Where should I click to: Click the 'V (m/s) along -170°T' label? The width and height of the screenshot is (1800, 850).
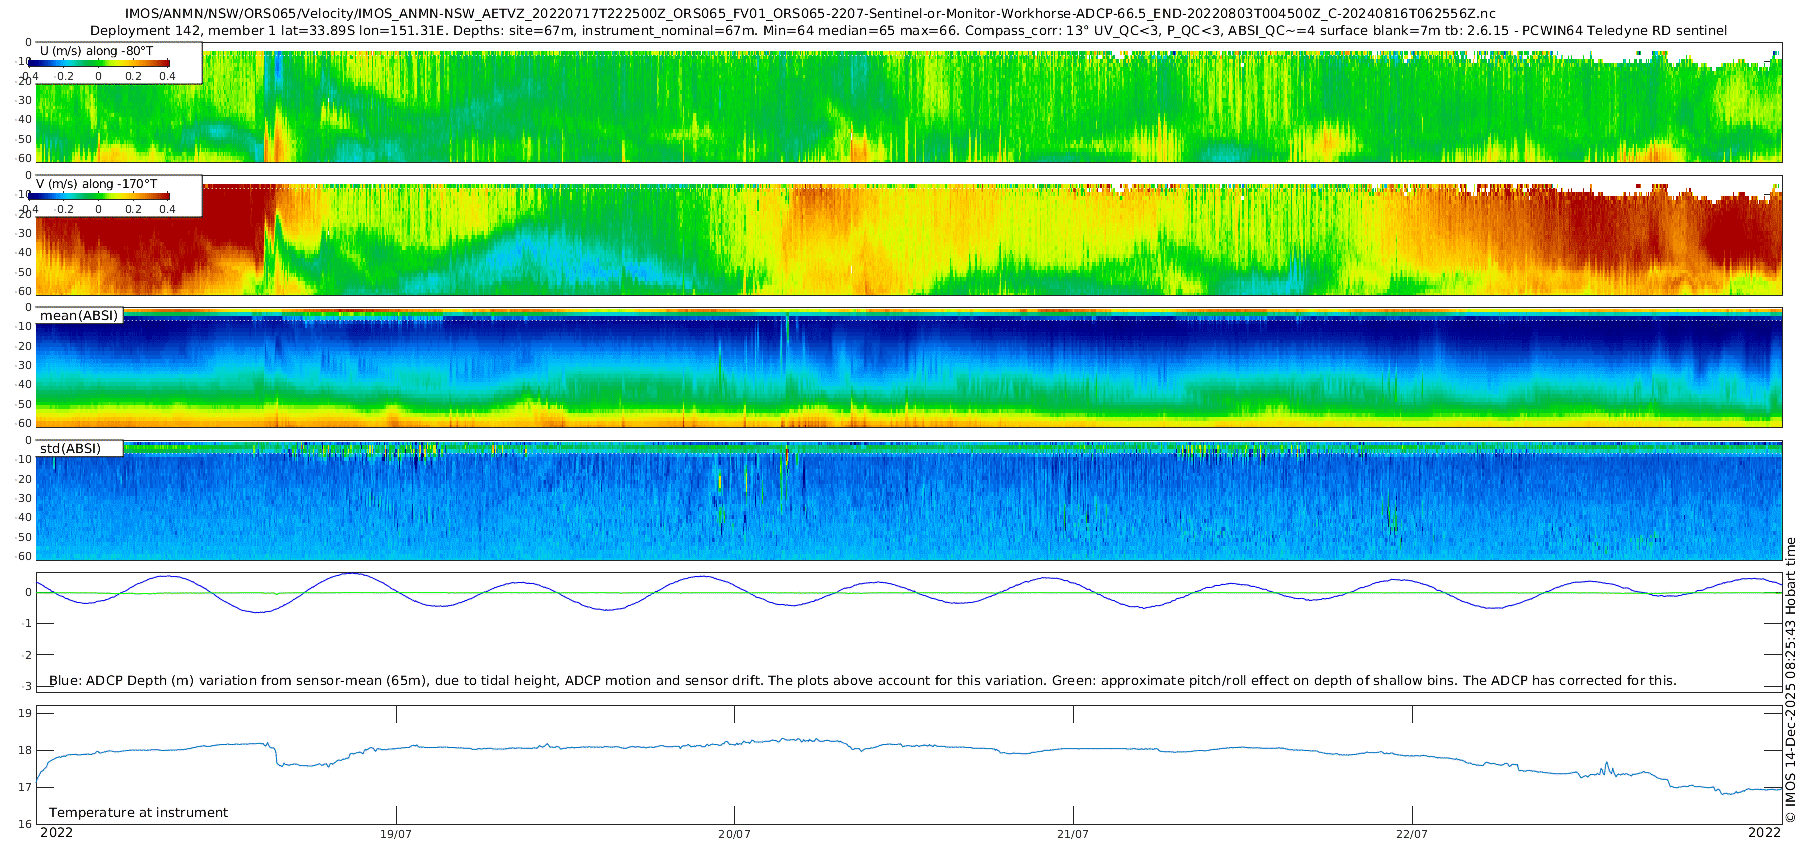click(96, 184)
